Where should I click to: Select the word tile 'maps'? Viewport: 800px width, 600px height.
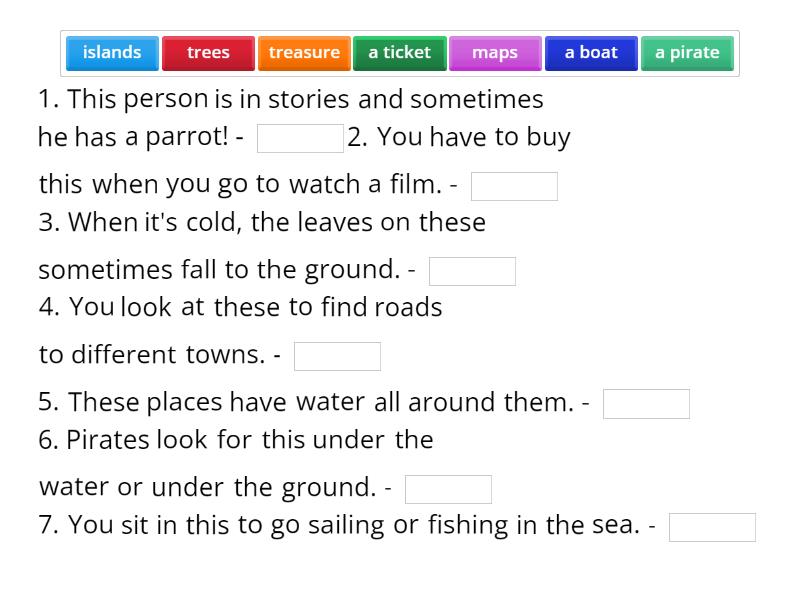pyautogui.click(x=496, y=52)
